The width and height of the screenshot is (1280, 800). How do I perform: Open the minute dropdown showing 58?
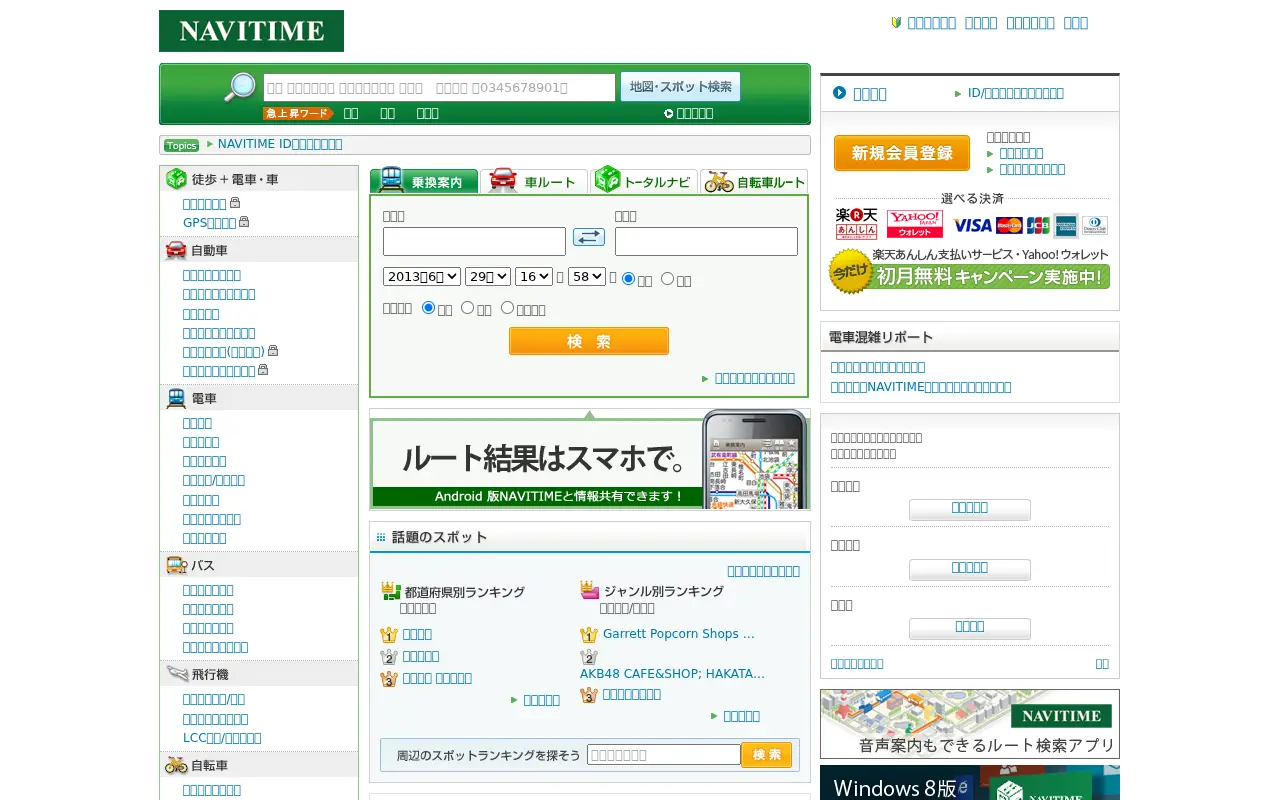click(x=586, y=276)
